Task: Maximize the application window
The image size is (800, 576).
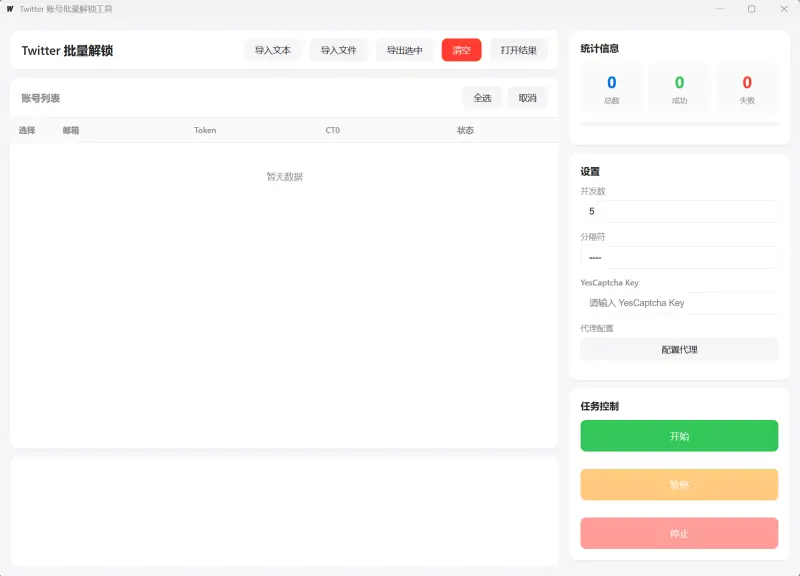Action: [752, 9]
